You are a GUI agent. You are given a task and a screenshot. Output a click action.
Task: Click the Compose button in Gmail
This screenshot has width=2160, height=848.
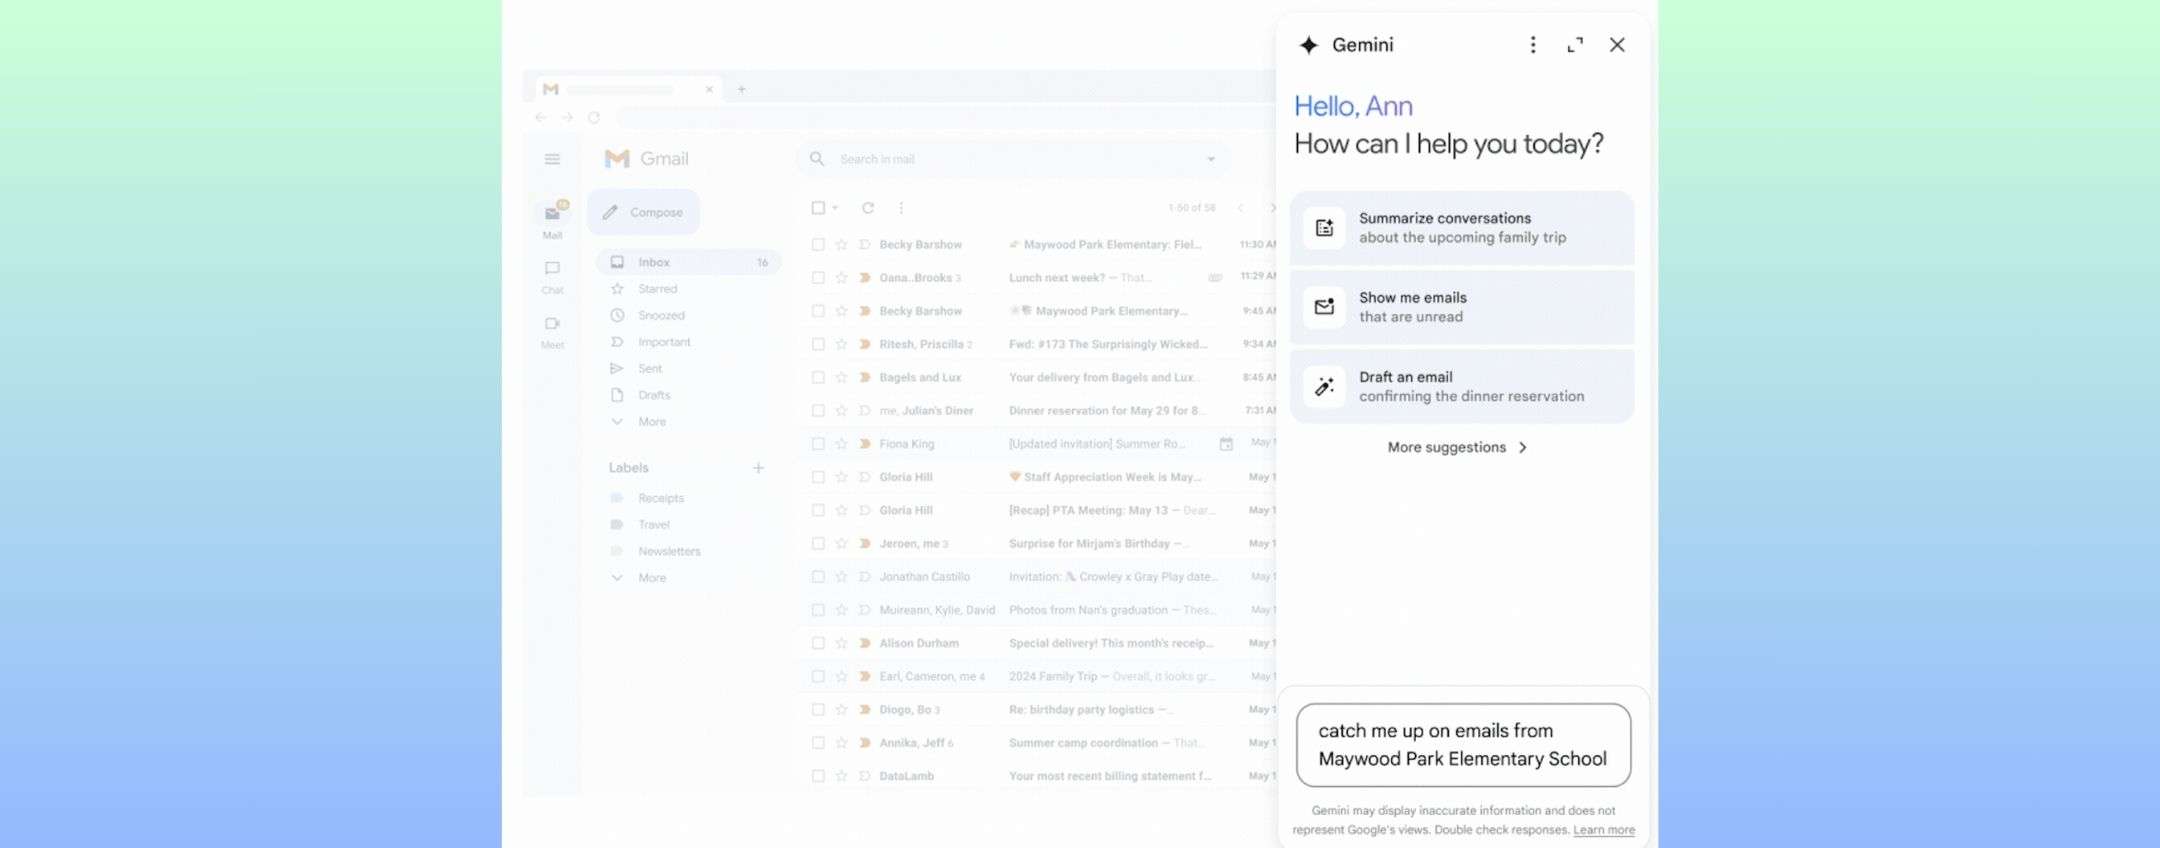643,212
